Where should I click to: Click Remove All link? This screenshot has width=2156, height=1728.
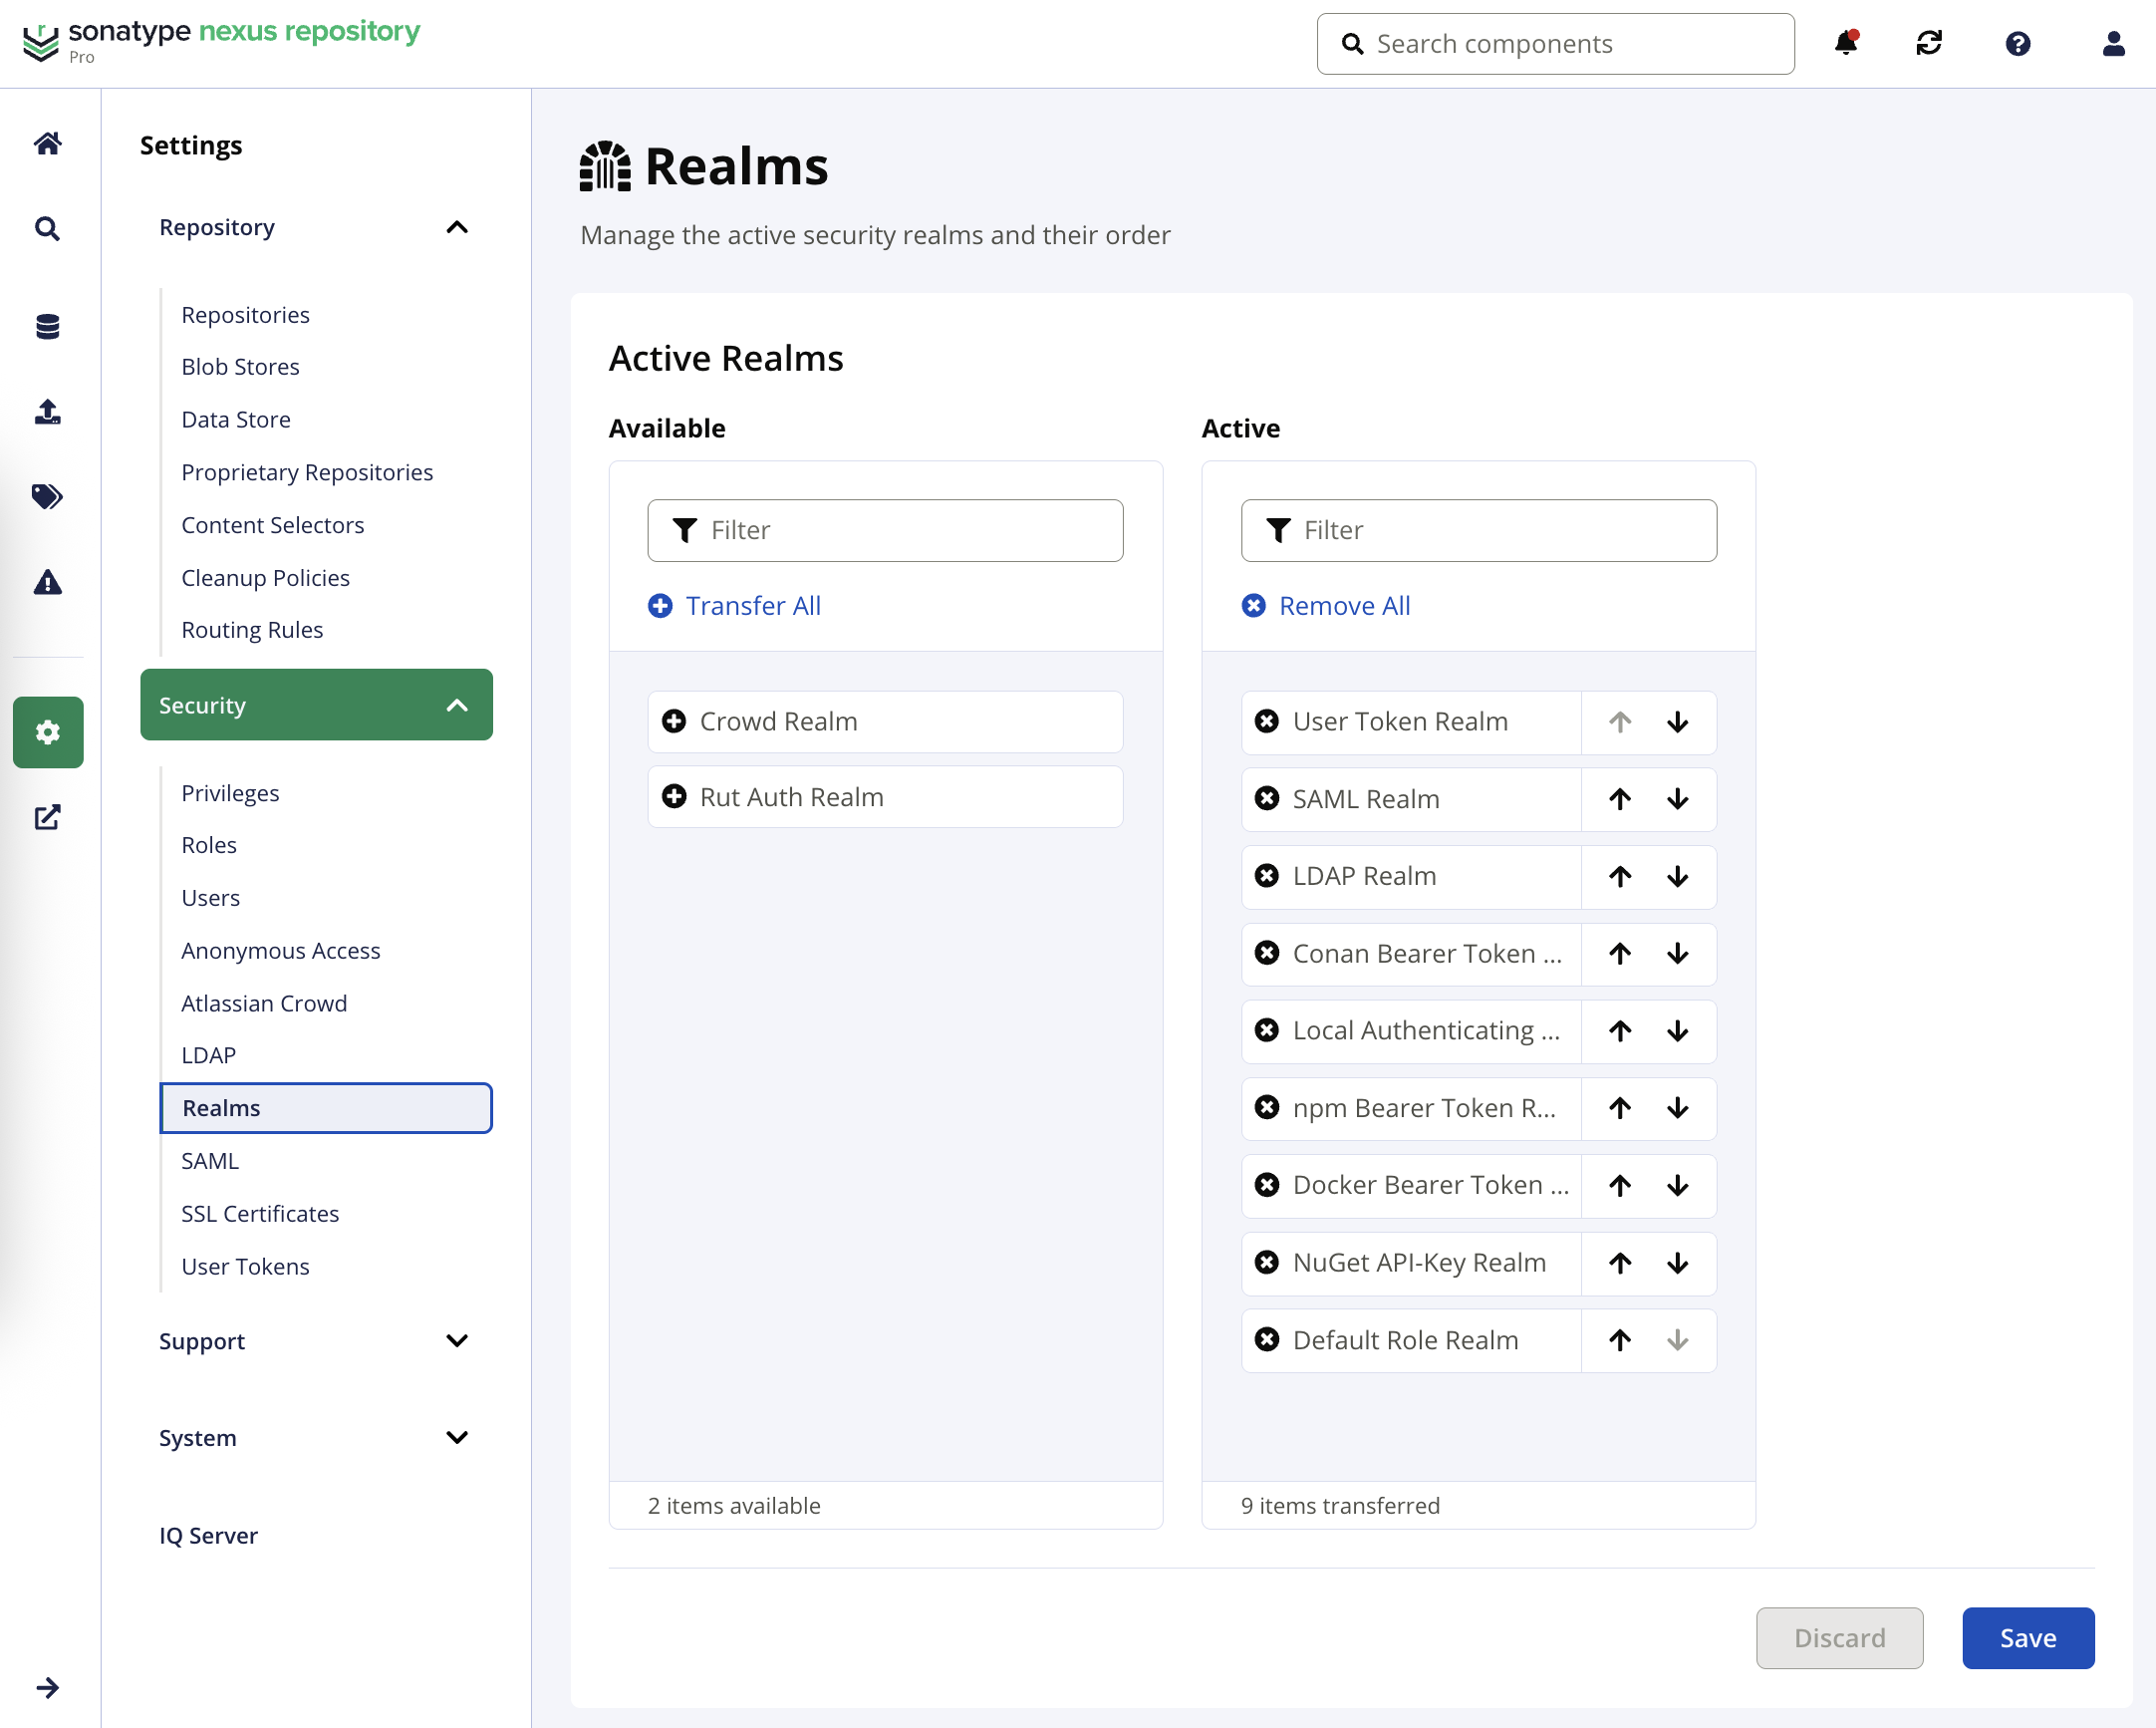(x=1325, y=606)
